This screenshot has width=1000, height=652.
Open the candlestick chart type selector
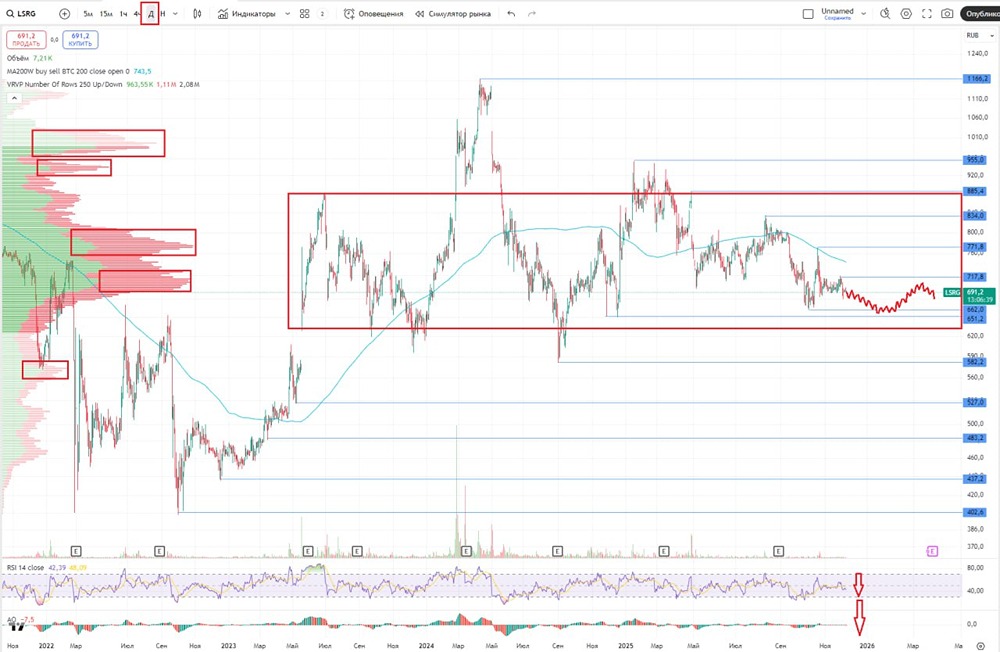coord(197,13)
